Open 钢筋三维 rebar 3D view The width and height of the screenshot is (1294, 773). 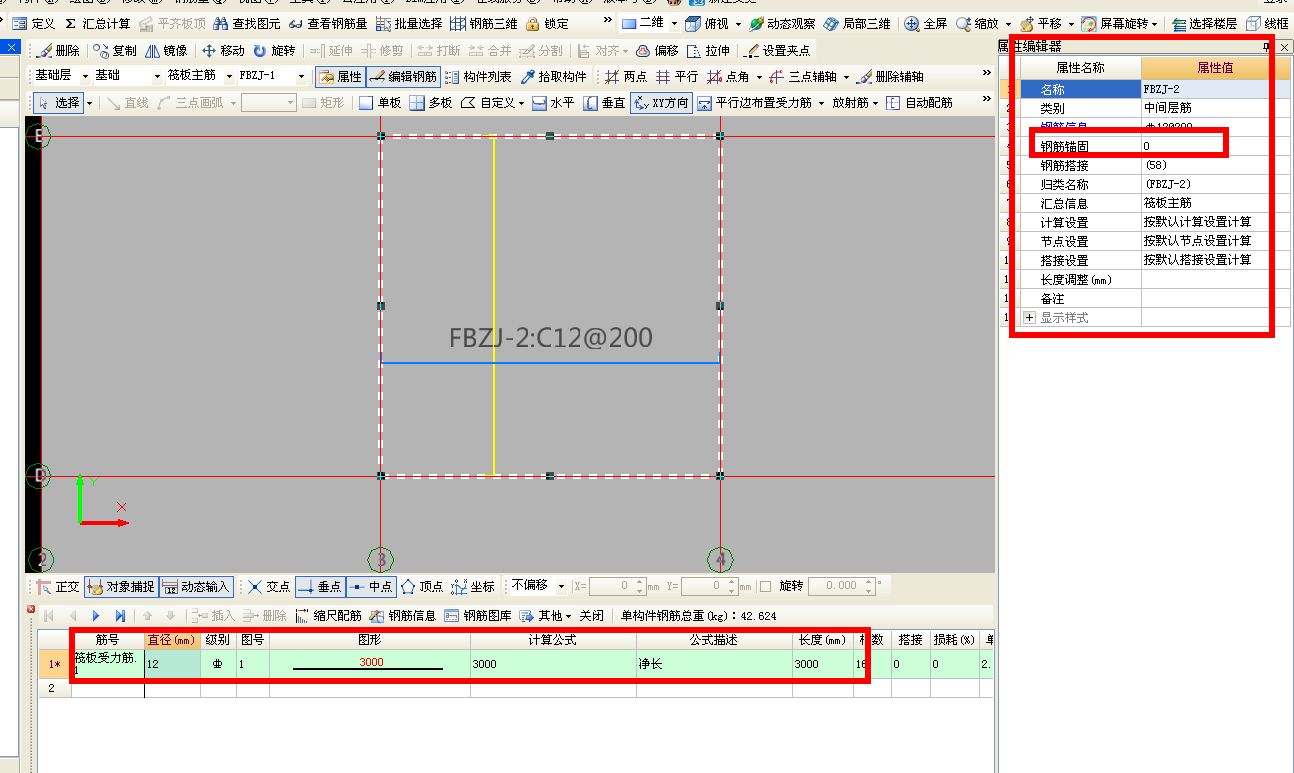tap(484, 24)
